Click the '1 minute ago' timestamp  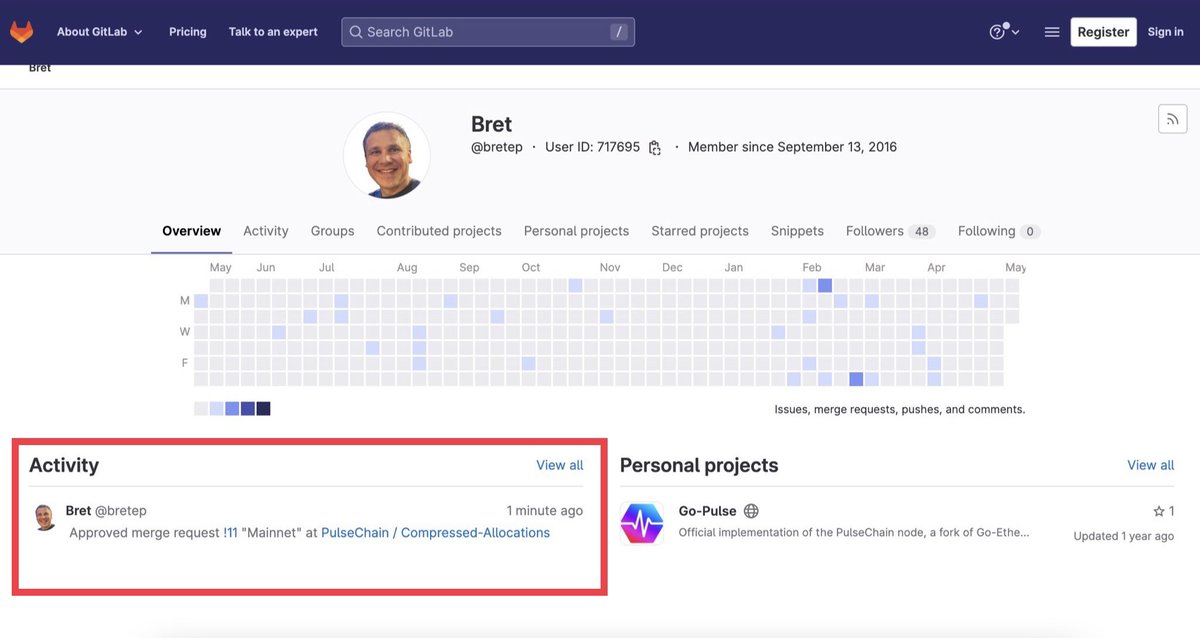tap(545, 511)
